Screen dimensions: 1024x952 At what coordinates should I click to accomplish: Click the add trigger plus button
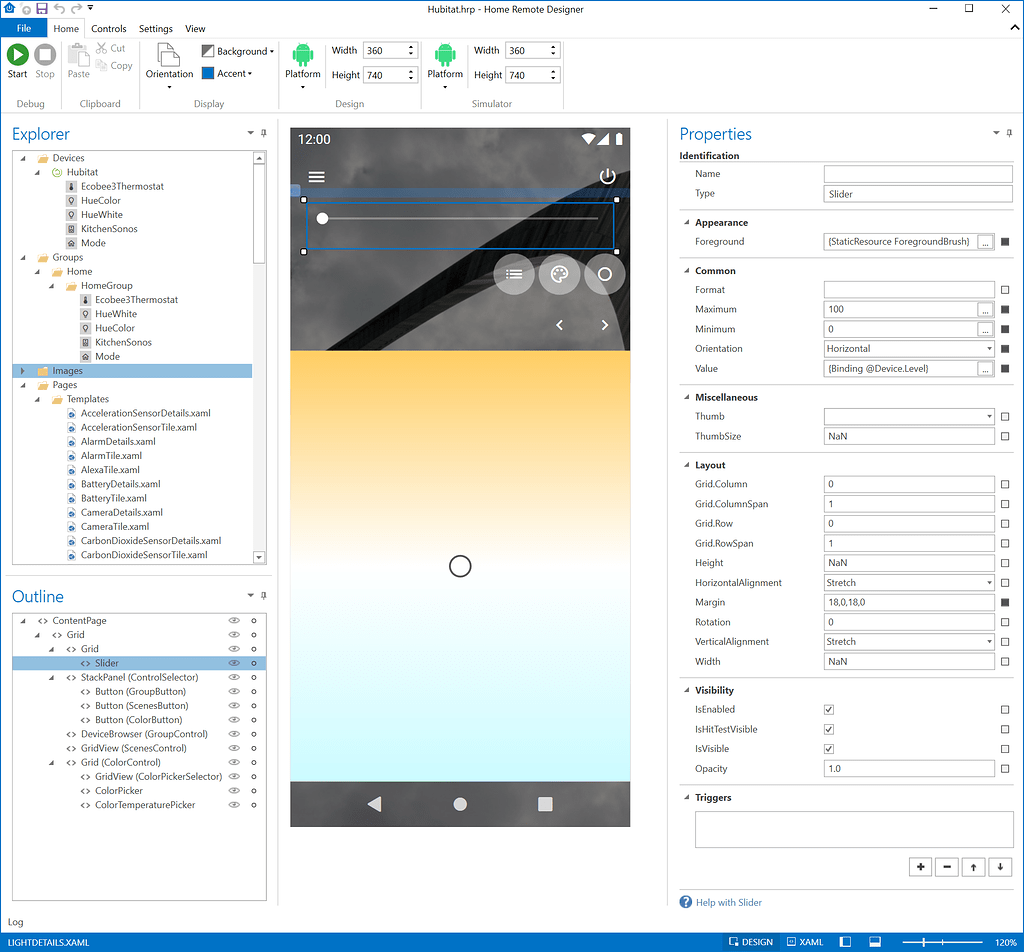click(920, 867)
